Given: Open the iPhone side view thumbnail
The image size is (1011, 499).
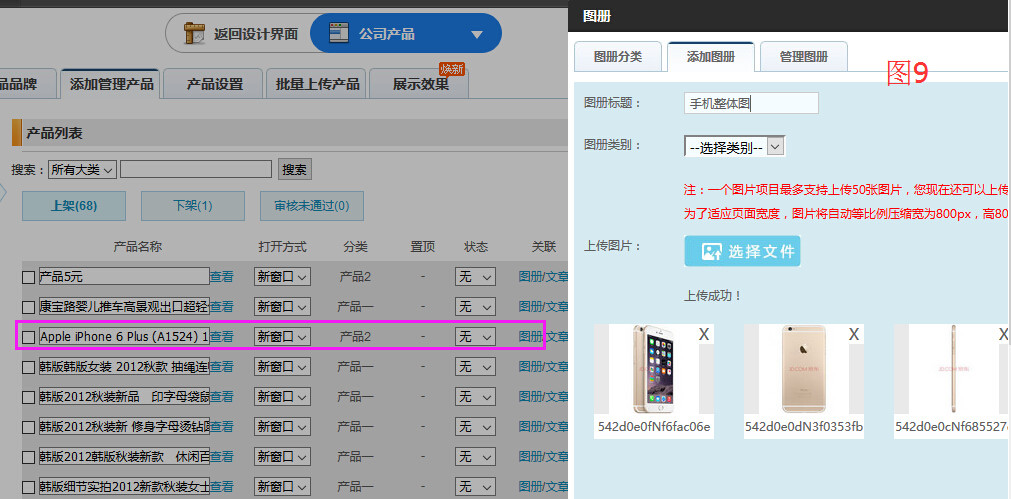Looking at the screenshot, I should coord(952,369).
